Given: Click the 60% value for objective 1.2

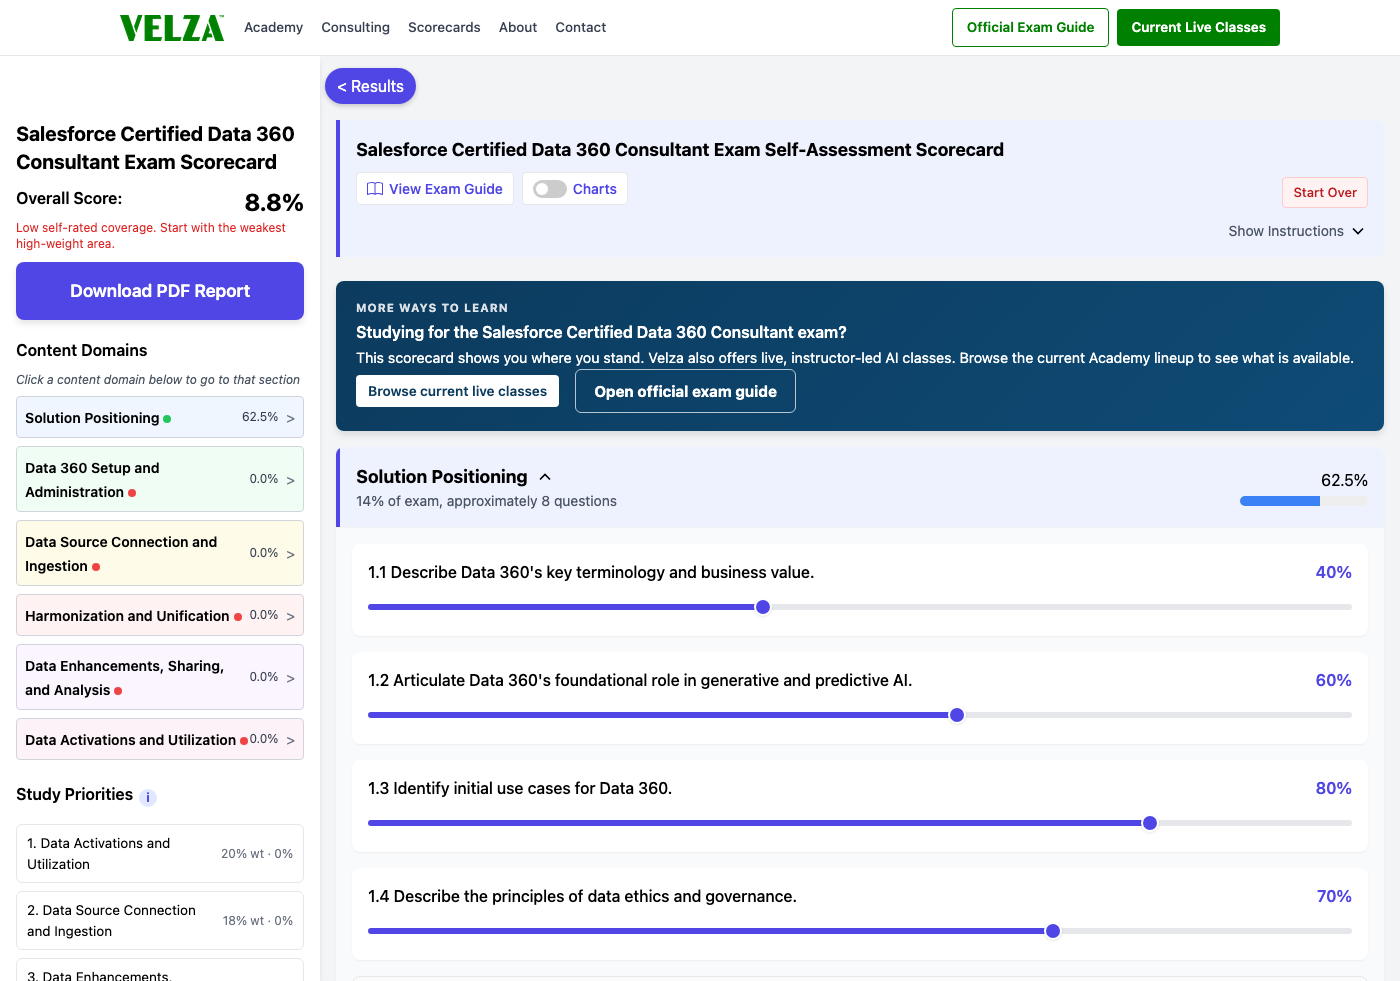Looking at the screenshot, I should tap(1333, 680).
